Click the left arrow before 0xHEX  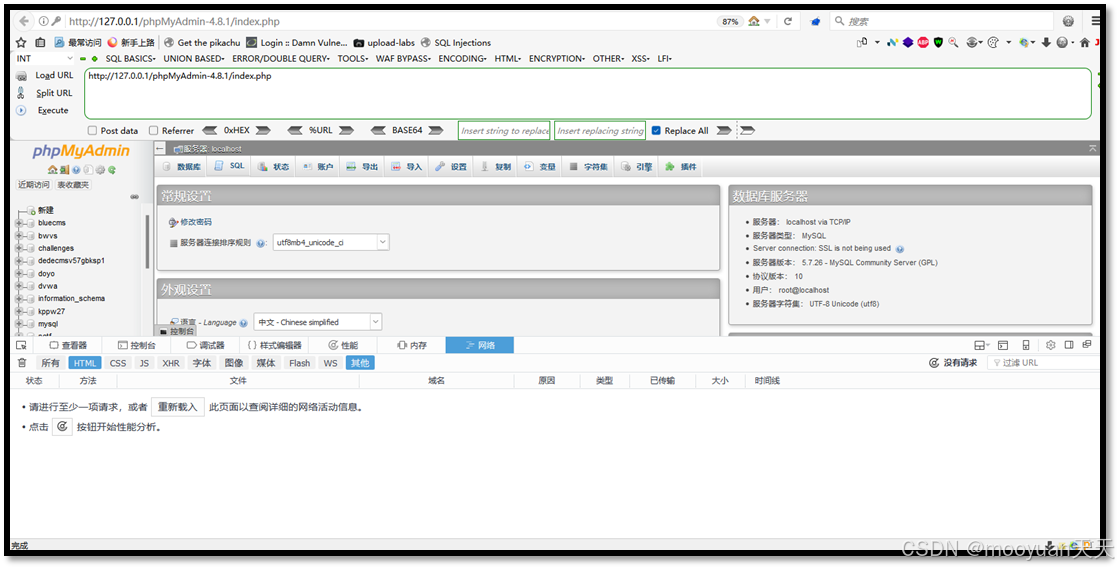210,131
